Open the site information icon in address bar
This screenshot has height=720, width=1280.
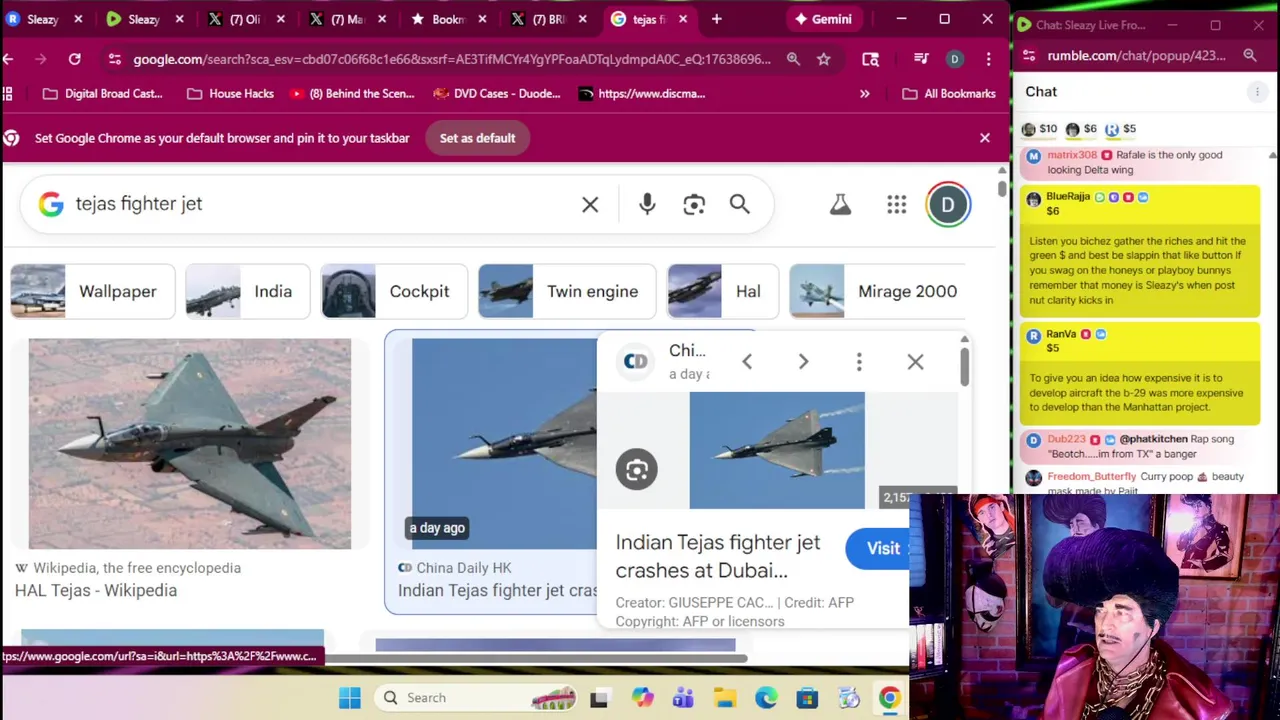tap(114, 59)
